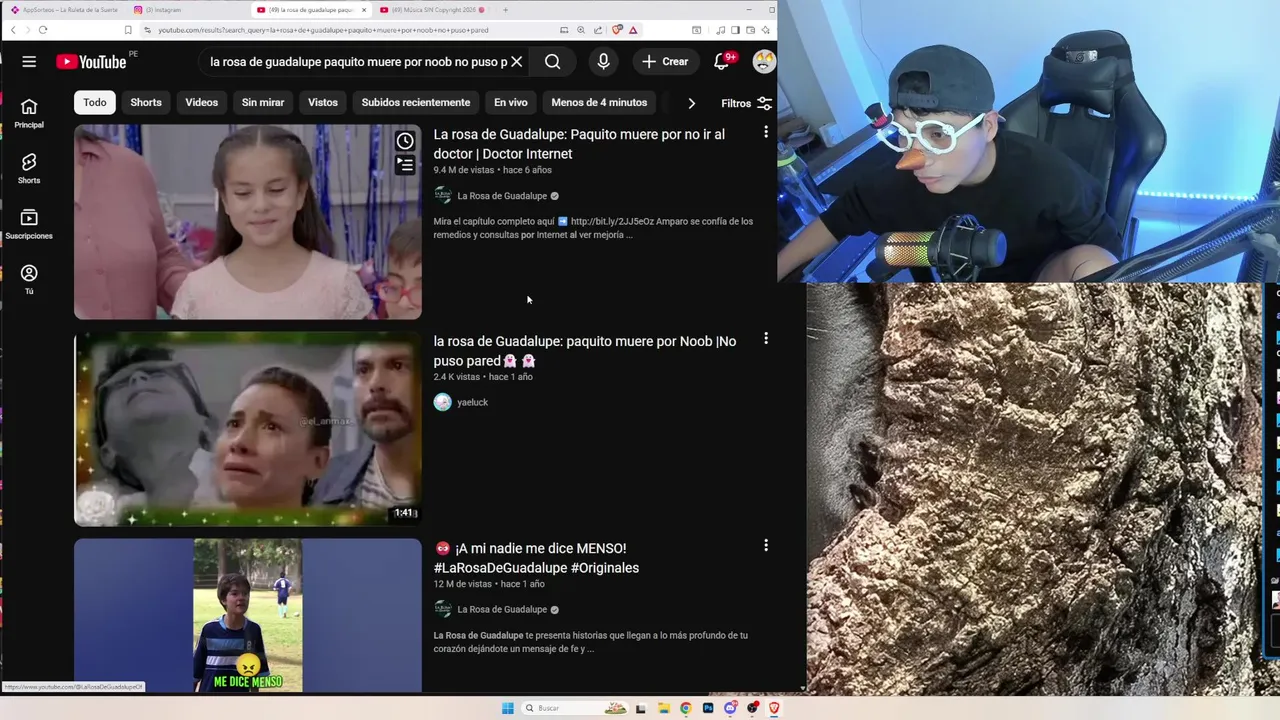Start voice search with the microphone
1280x720 pixels.
603,62
